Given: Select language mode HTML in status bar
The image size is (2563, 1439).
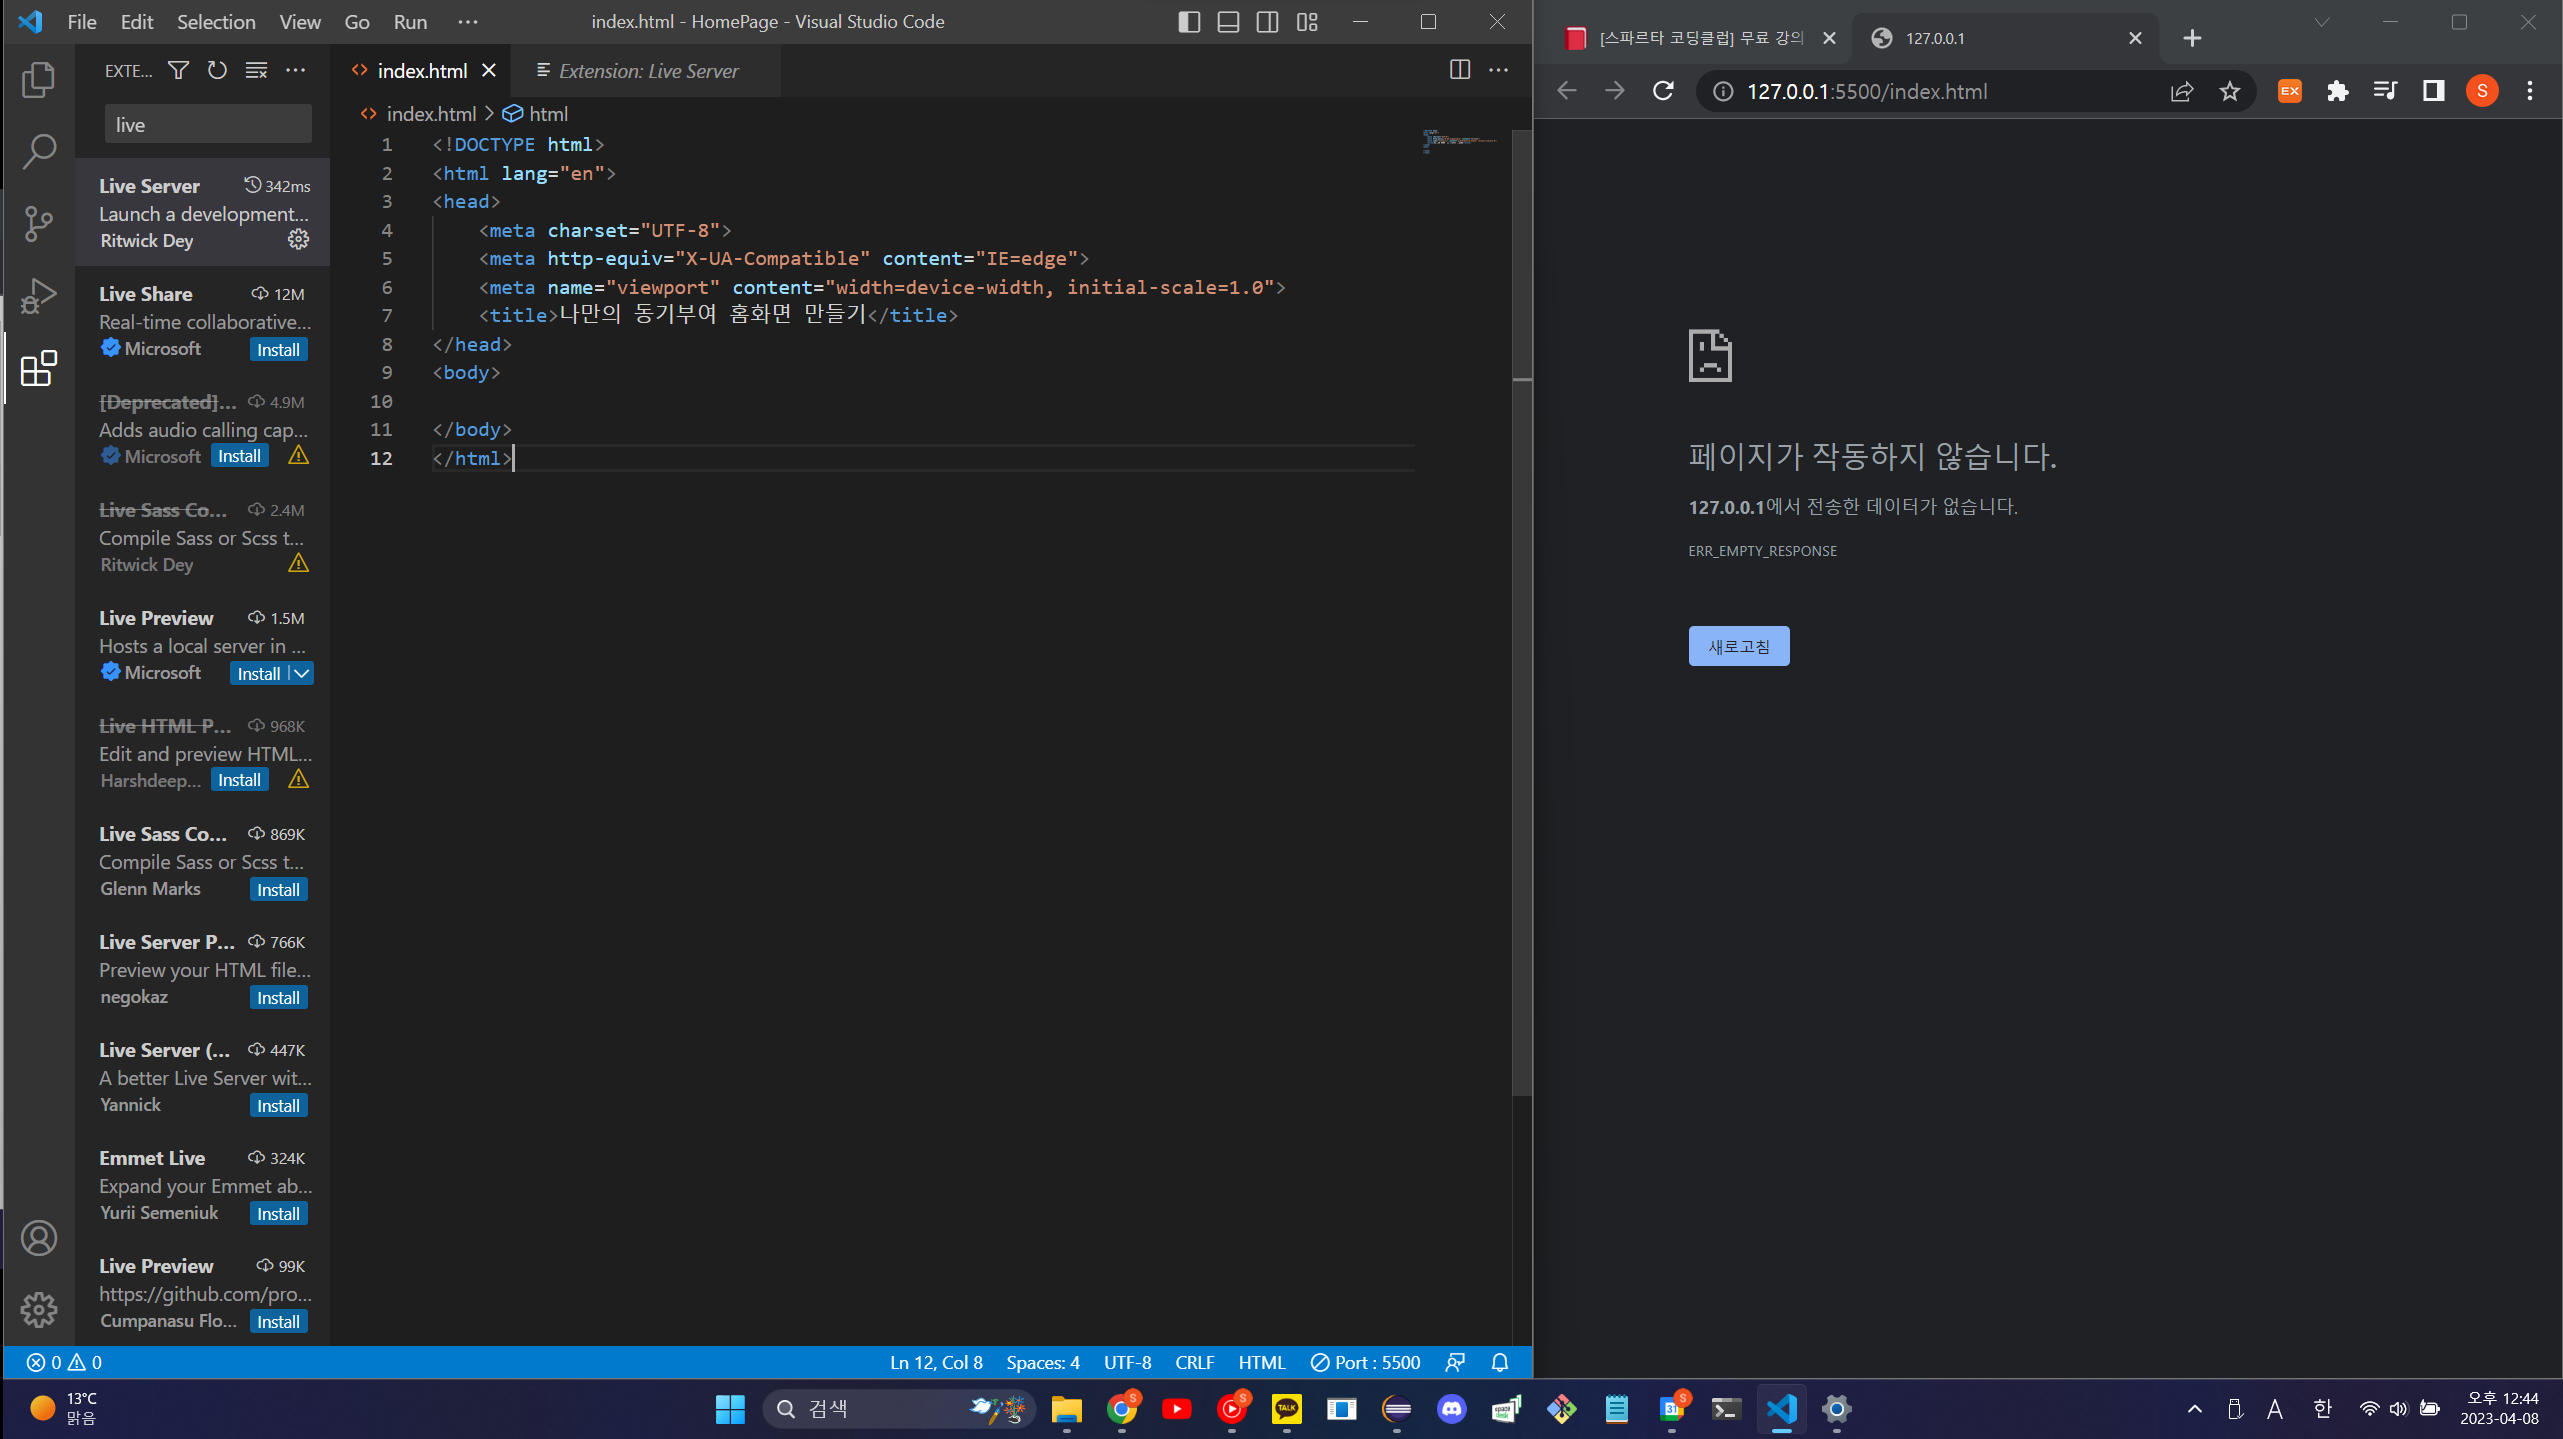Looking at the screenshot, I should [x=1262, y=1362].
